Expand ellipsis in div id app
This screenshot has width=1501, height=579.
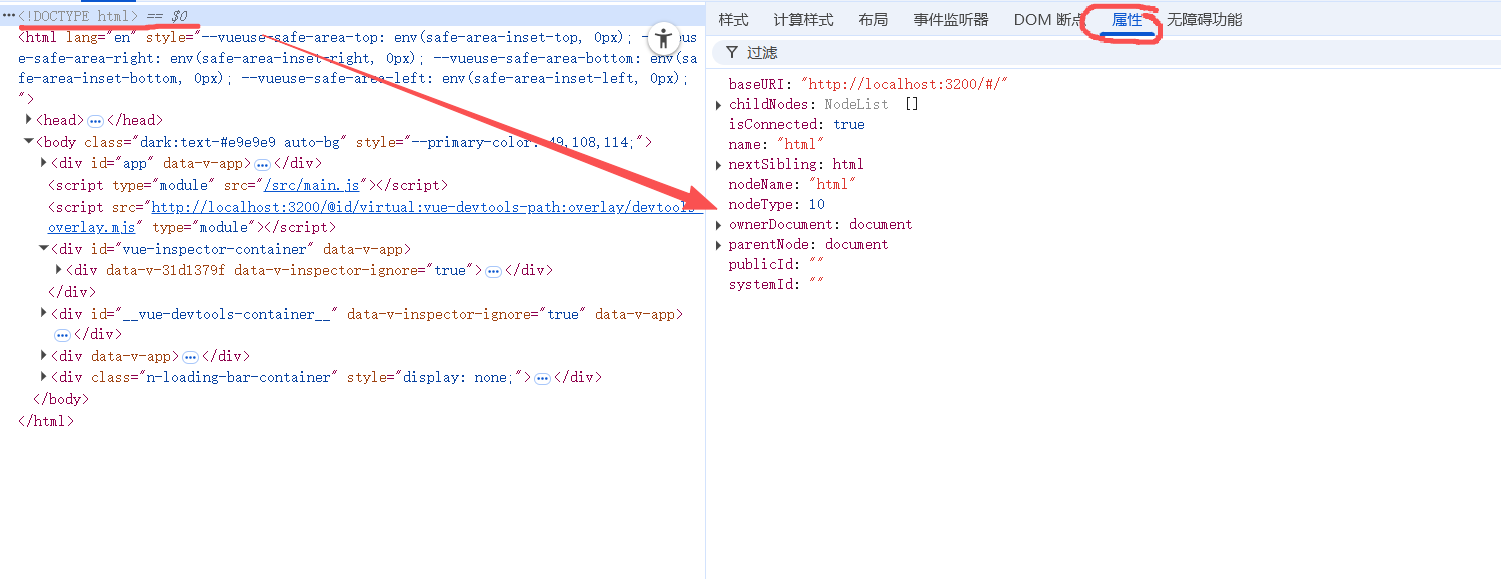click(x=262, y=164)
